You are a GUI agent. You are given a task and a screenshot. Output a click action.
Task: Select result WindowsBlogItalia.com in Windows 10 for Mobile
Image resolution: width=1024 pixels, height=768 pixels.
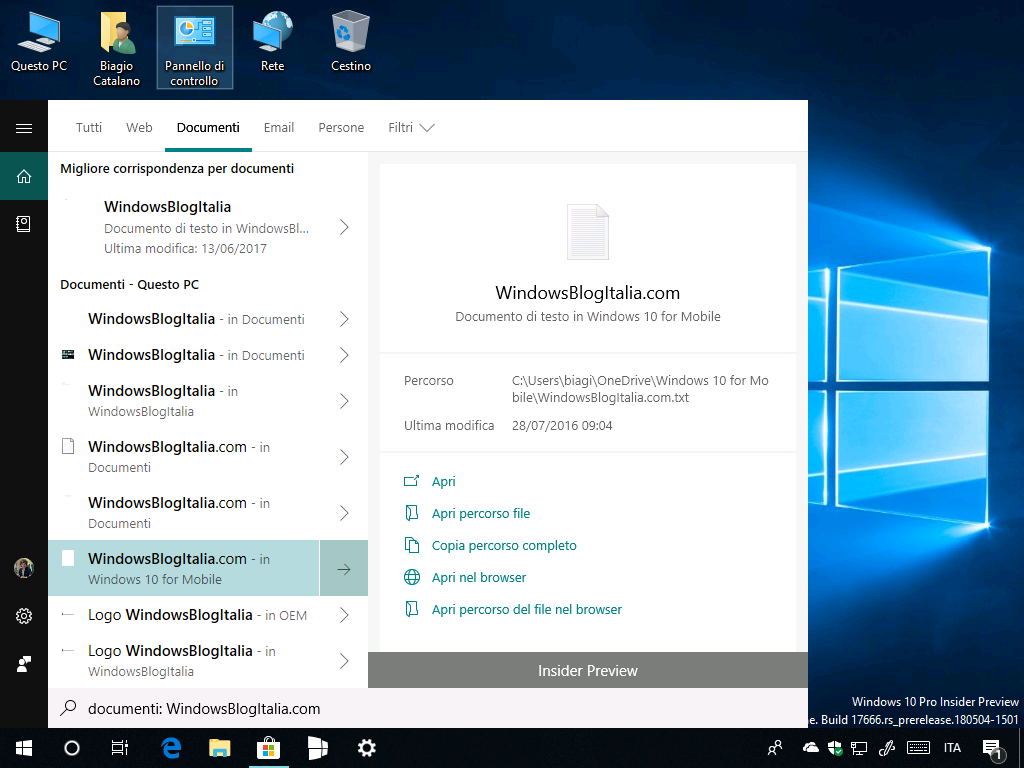pos(184,569)
